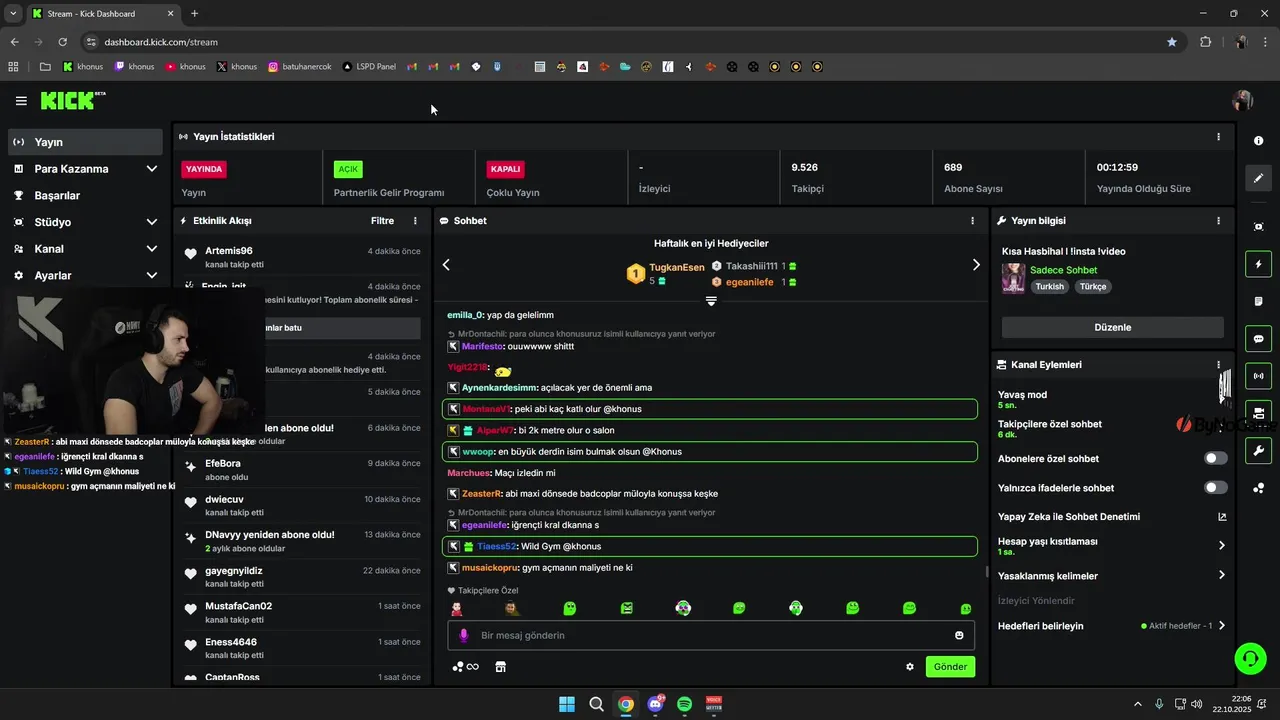Viewport: 1280px width, 720px height.
Task: Select the wrench icon in the right sidebar
Action: 1258,450
